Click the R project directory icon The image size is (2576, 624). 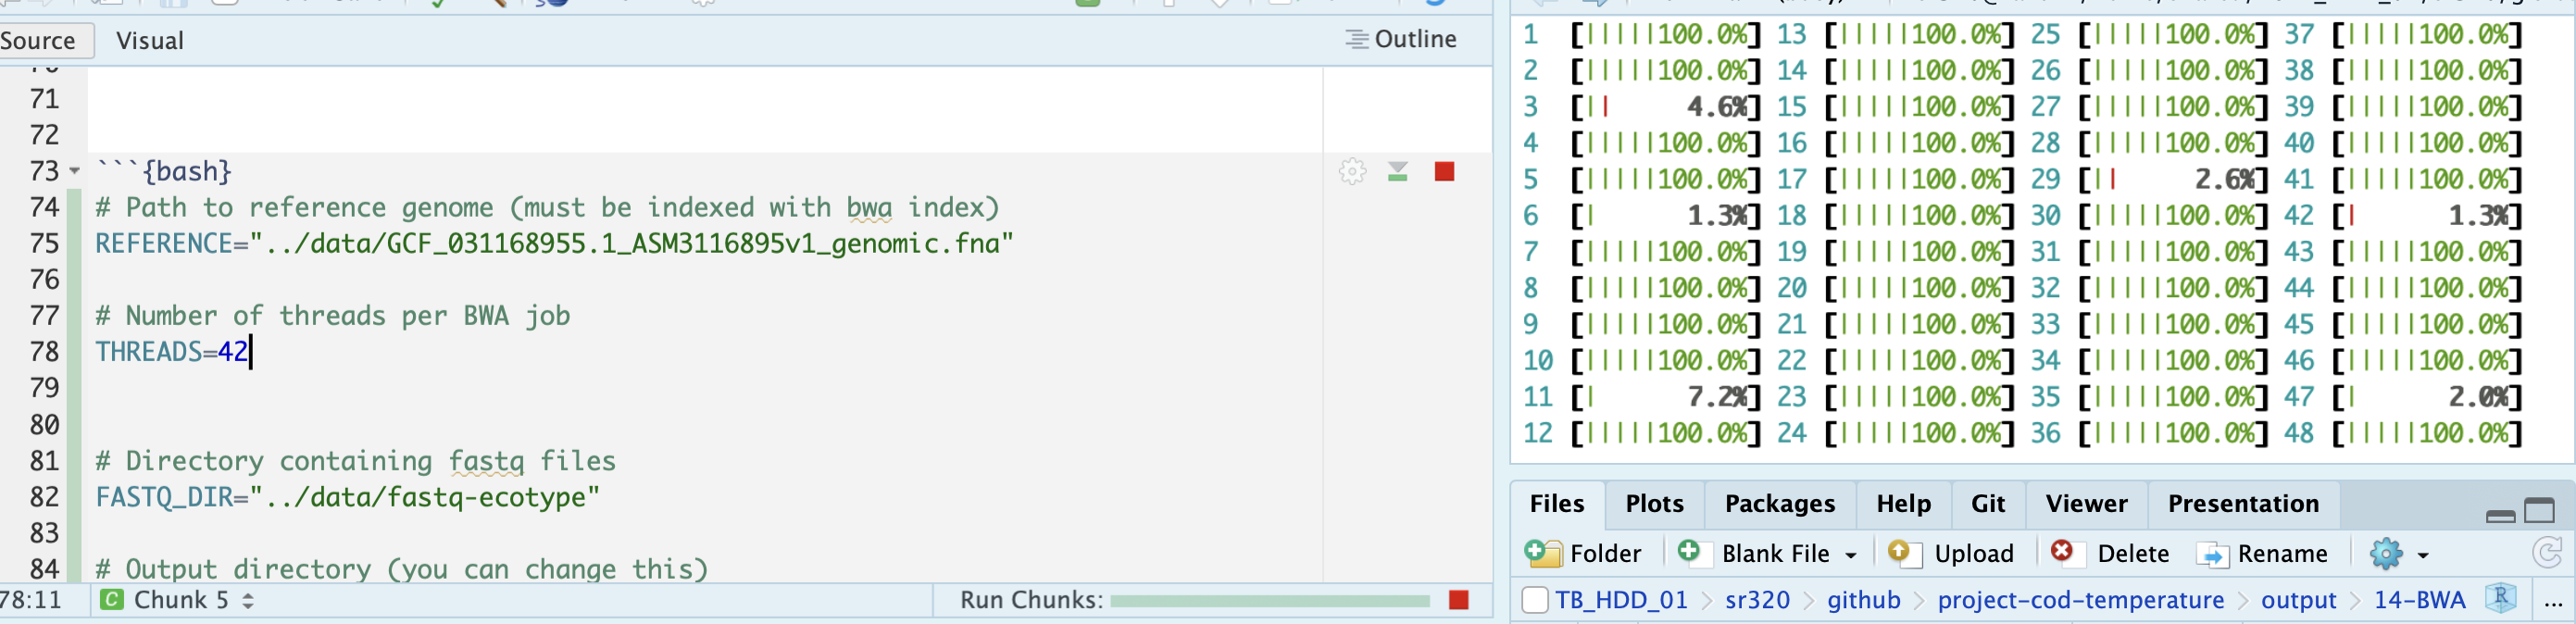(2501, 599)
